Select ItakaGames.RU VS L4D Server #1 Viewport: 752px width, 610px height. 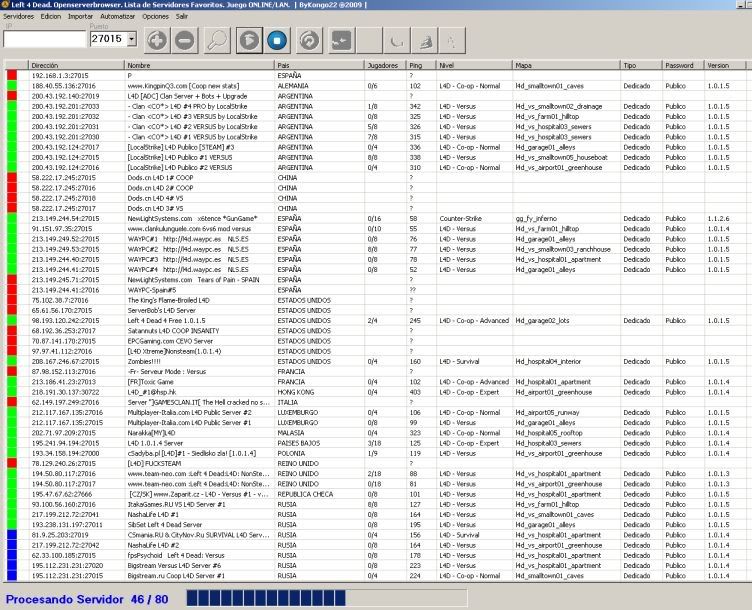[x=376, y=504]
